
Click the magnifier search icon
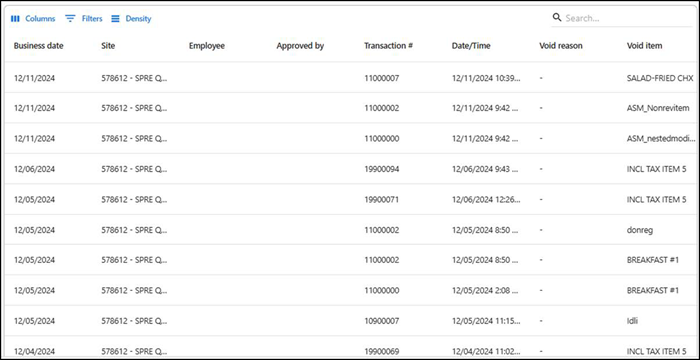[557, 17]
